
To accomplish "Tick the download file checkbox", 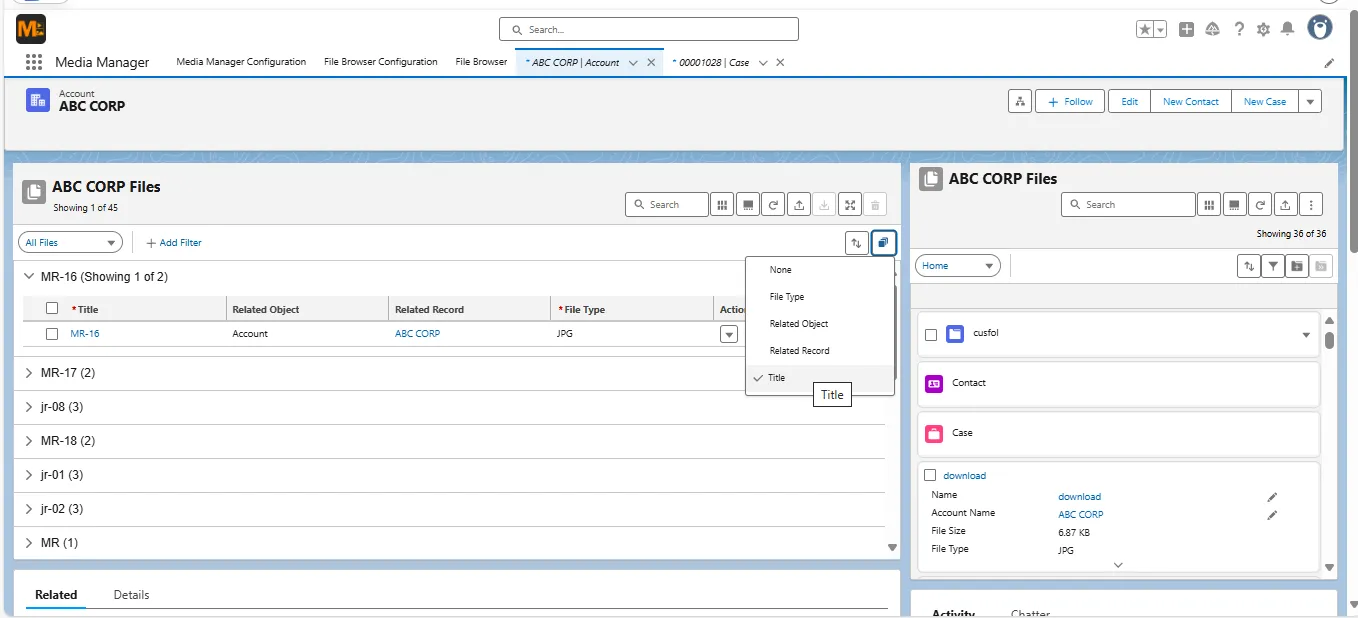I will tap(931, 476).
